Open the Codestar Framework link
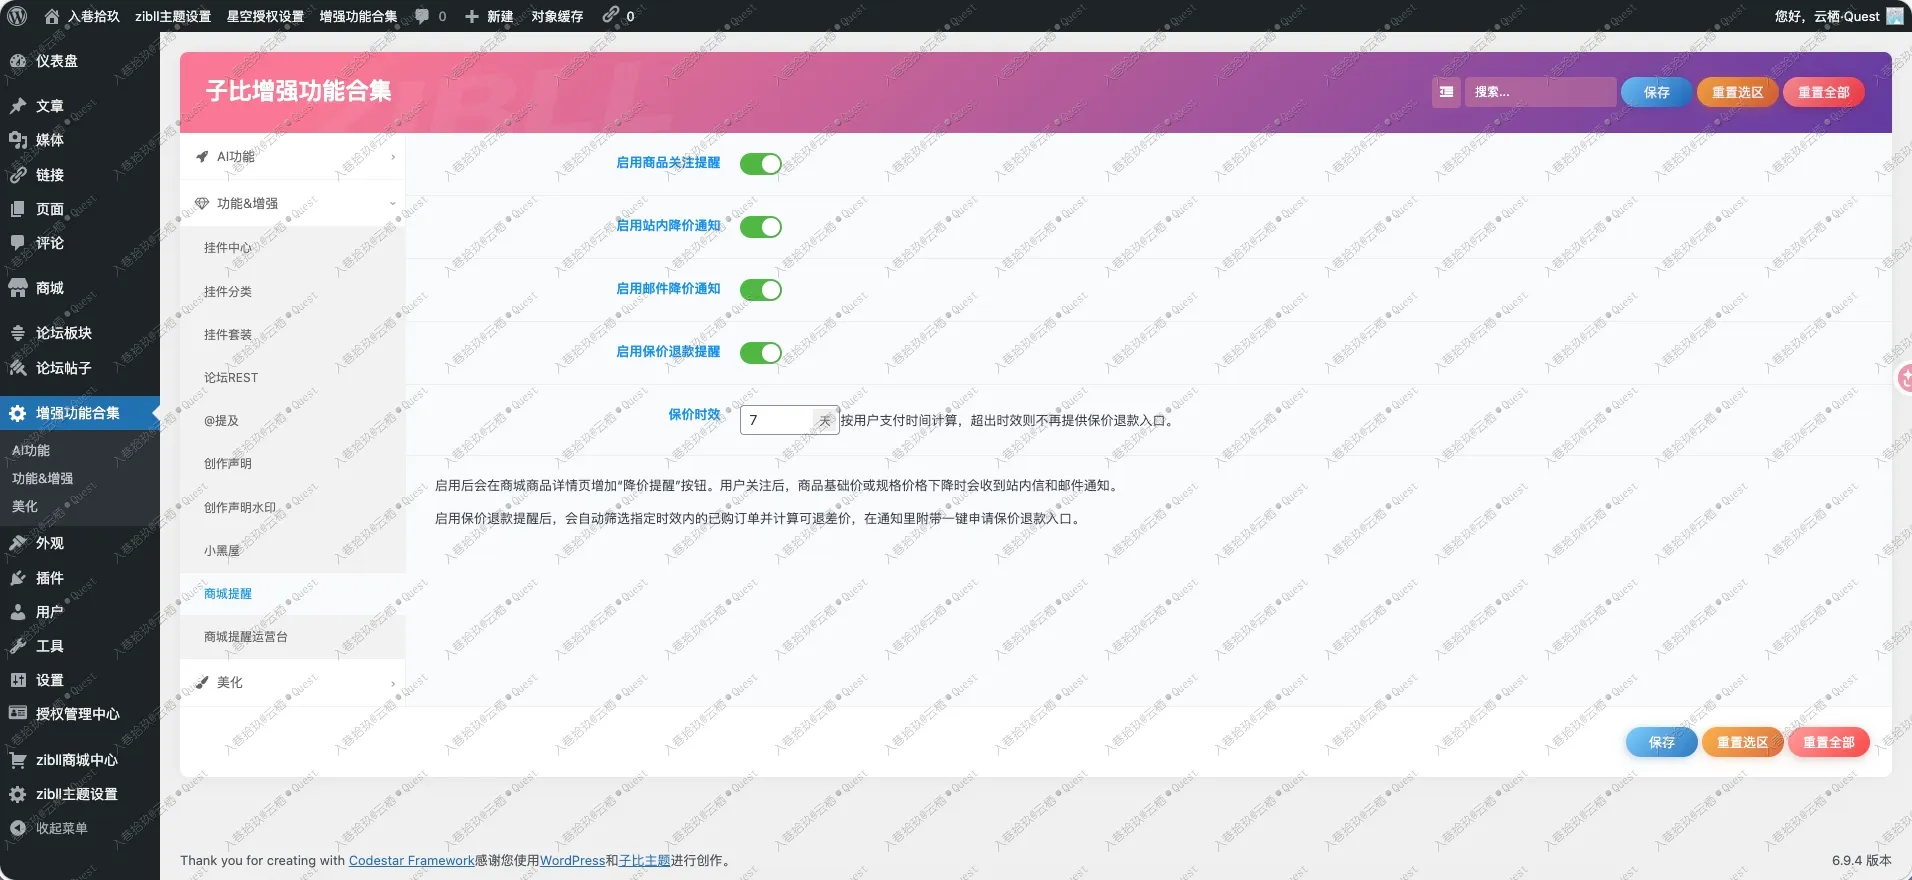The image size is (1912, 880). click(411, 861)
